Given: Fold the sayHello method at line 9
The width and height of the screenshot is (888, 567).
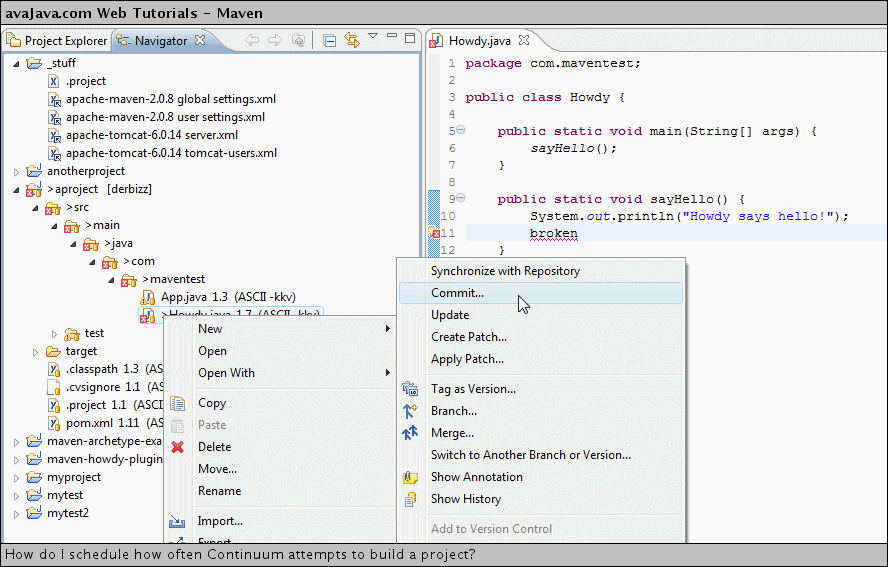Looking at the screenshot, I should [x=461, y=198].
